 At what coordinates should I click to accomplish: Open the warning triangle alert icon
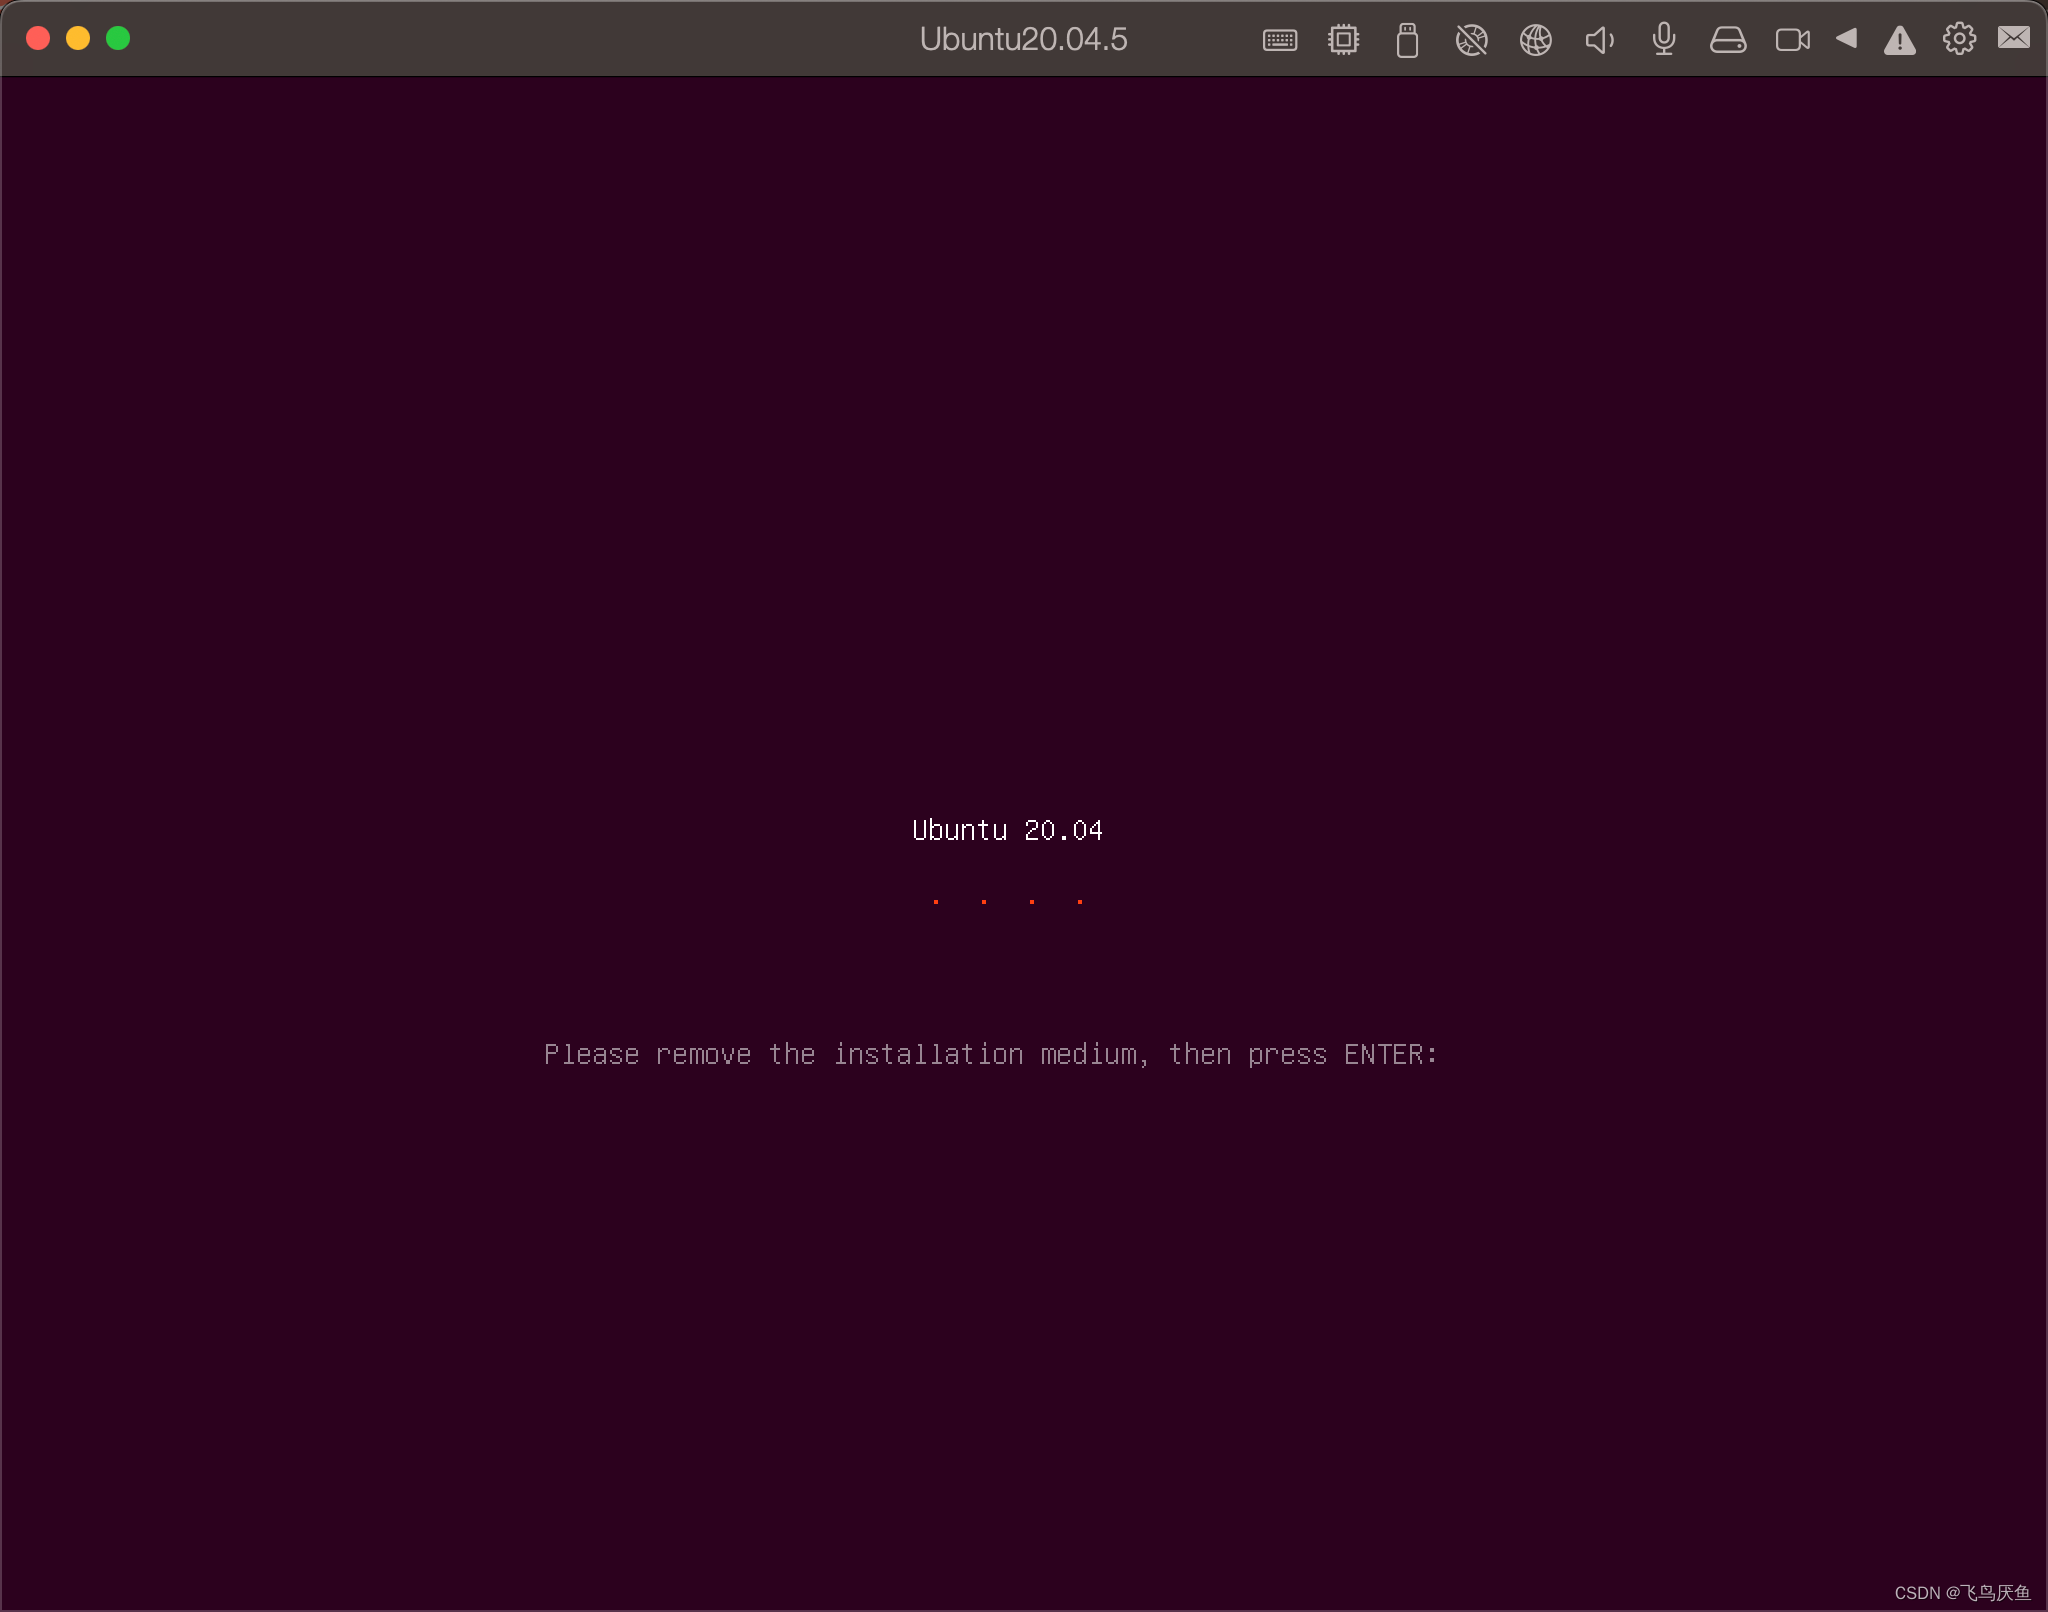[x=1899, y=40]
